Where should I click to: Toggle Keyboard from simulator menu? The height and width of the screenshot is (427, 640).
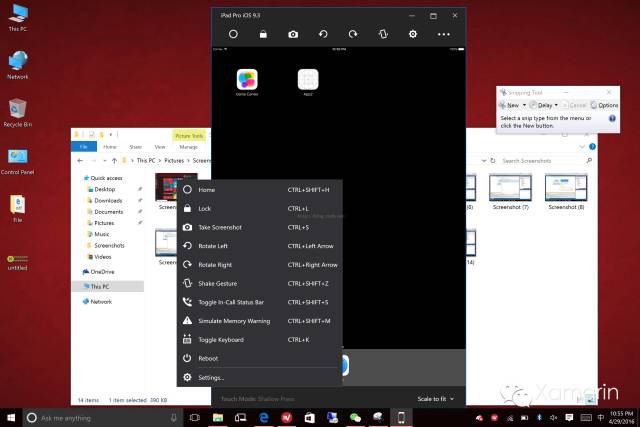pos(260,340)
